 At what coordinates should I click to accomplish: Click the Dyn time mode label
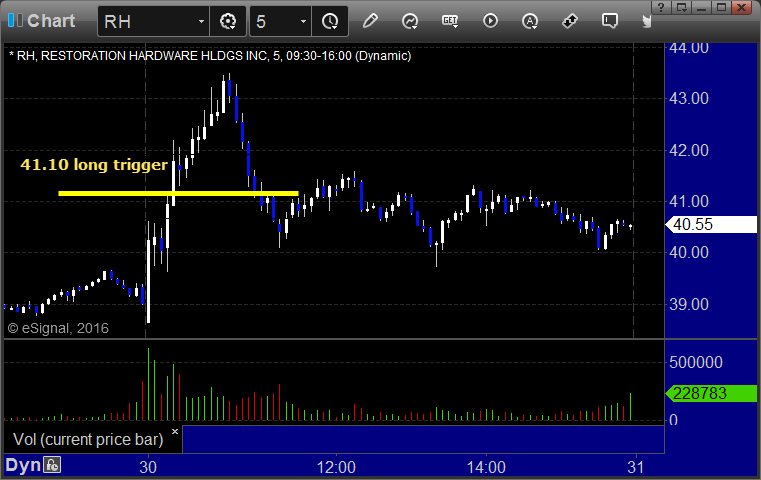(x=23, y=465)
